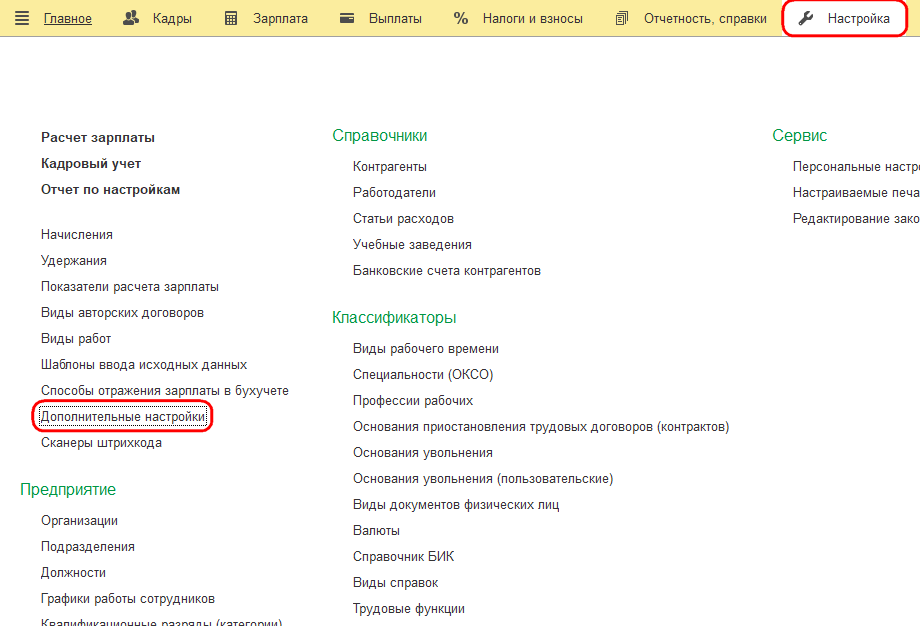Open Способы отражения зарплаты в бухучете

165,391
